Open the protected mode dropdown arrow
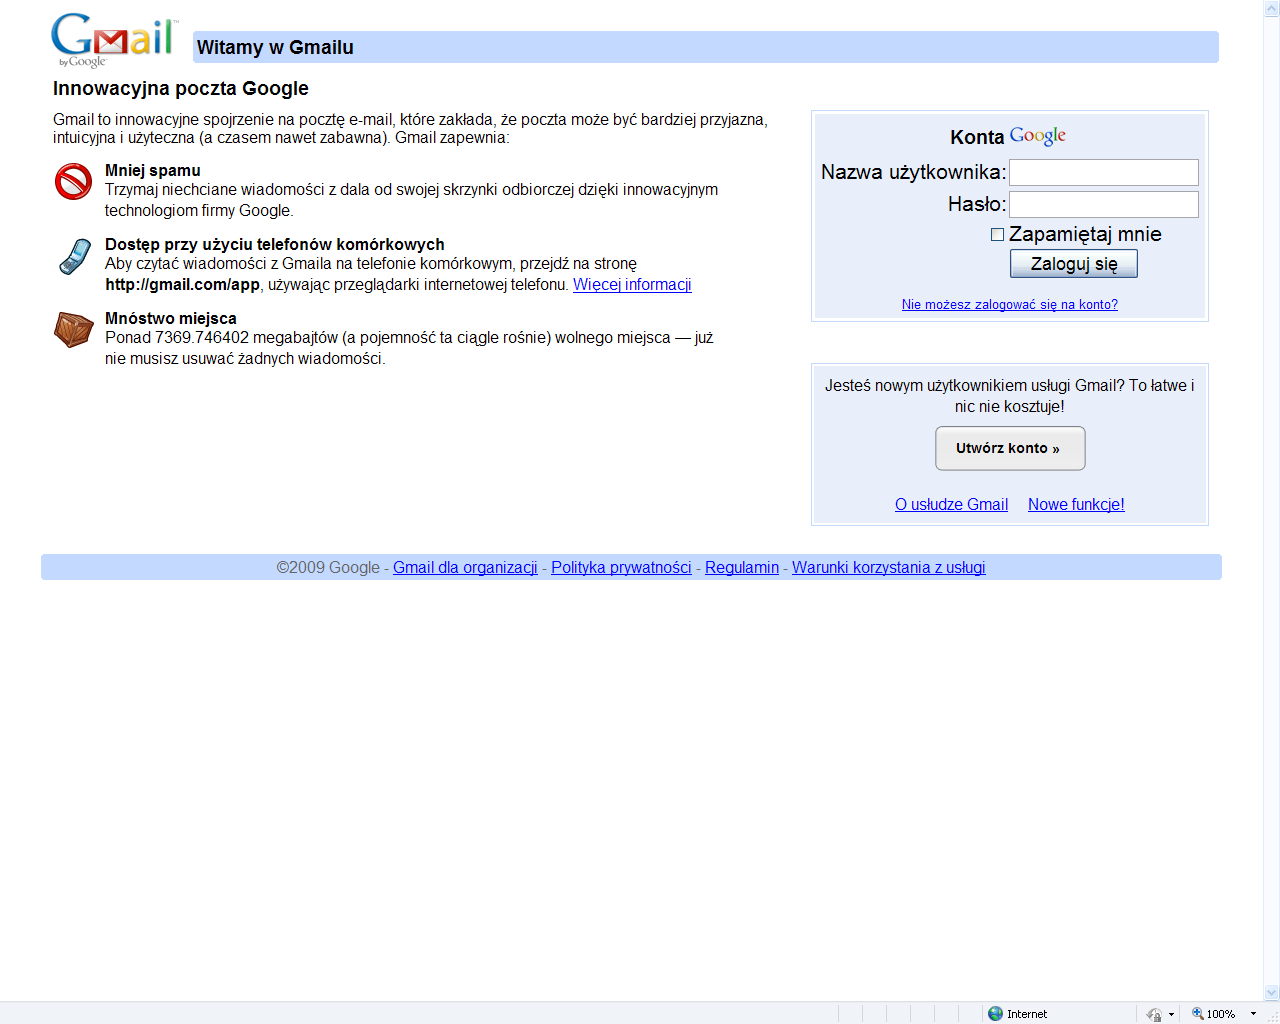The image size is (1280, 1024). click(1171, 1014)
